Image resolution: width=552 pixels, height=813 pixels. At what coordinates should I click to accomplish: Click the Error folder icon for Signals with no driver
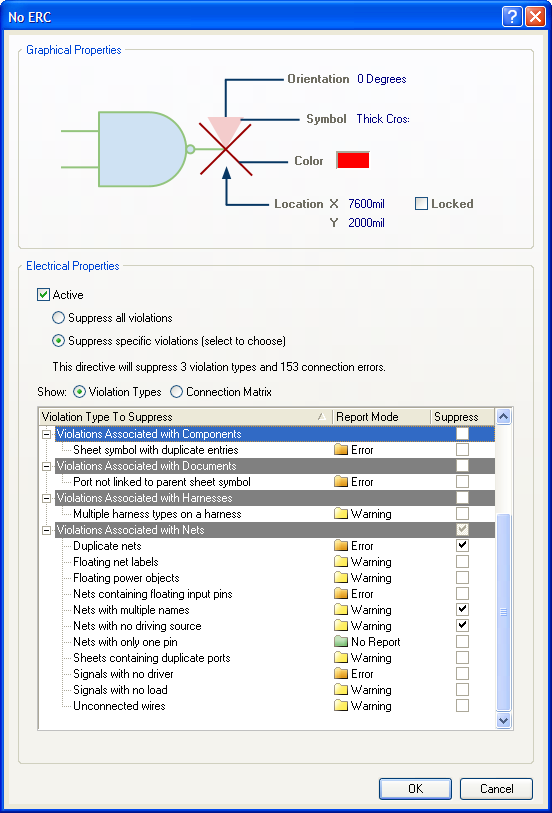341,674
